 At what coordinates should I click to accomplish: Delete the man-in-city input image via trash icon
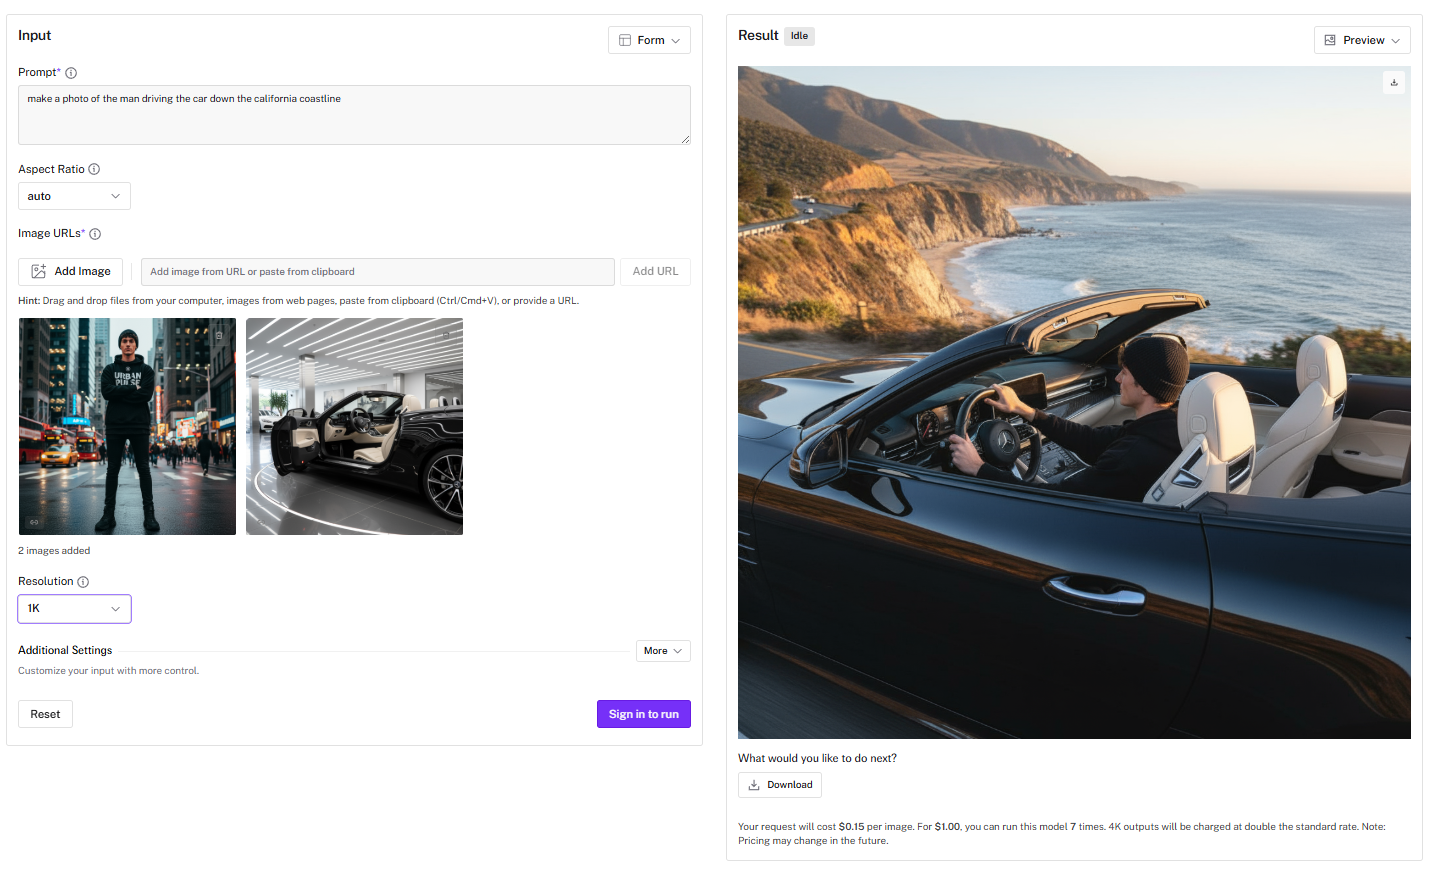coord(219,335)
